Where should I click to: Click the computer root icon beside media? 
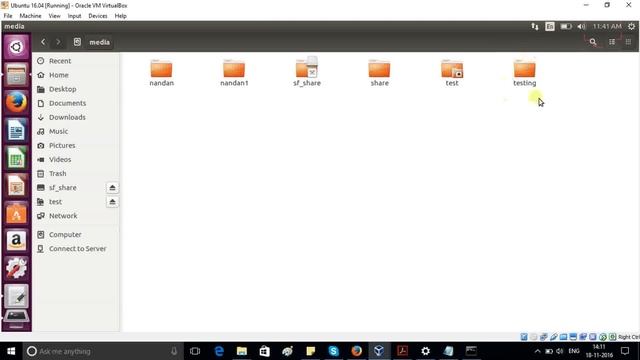tap(77, 42)
